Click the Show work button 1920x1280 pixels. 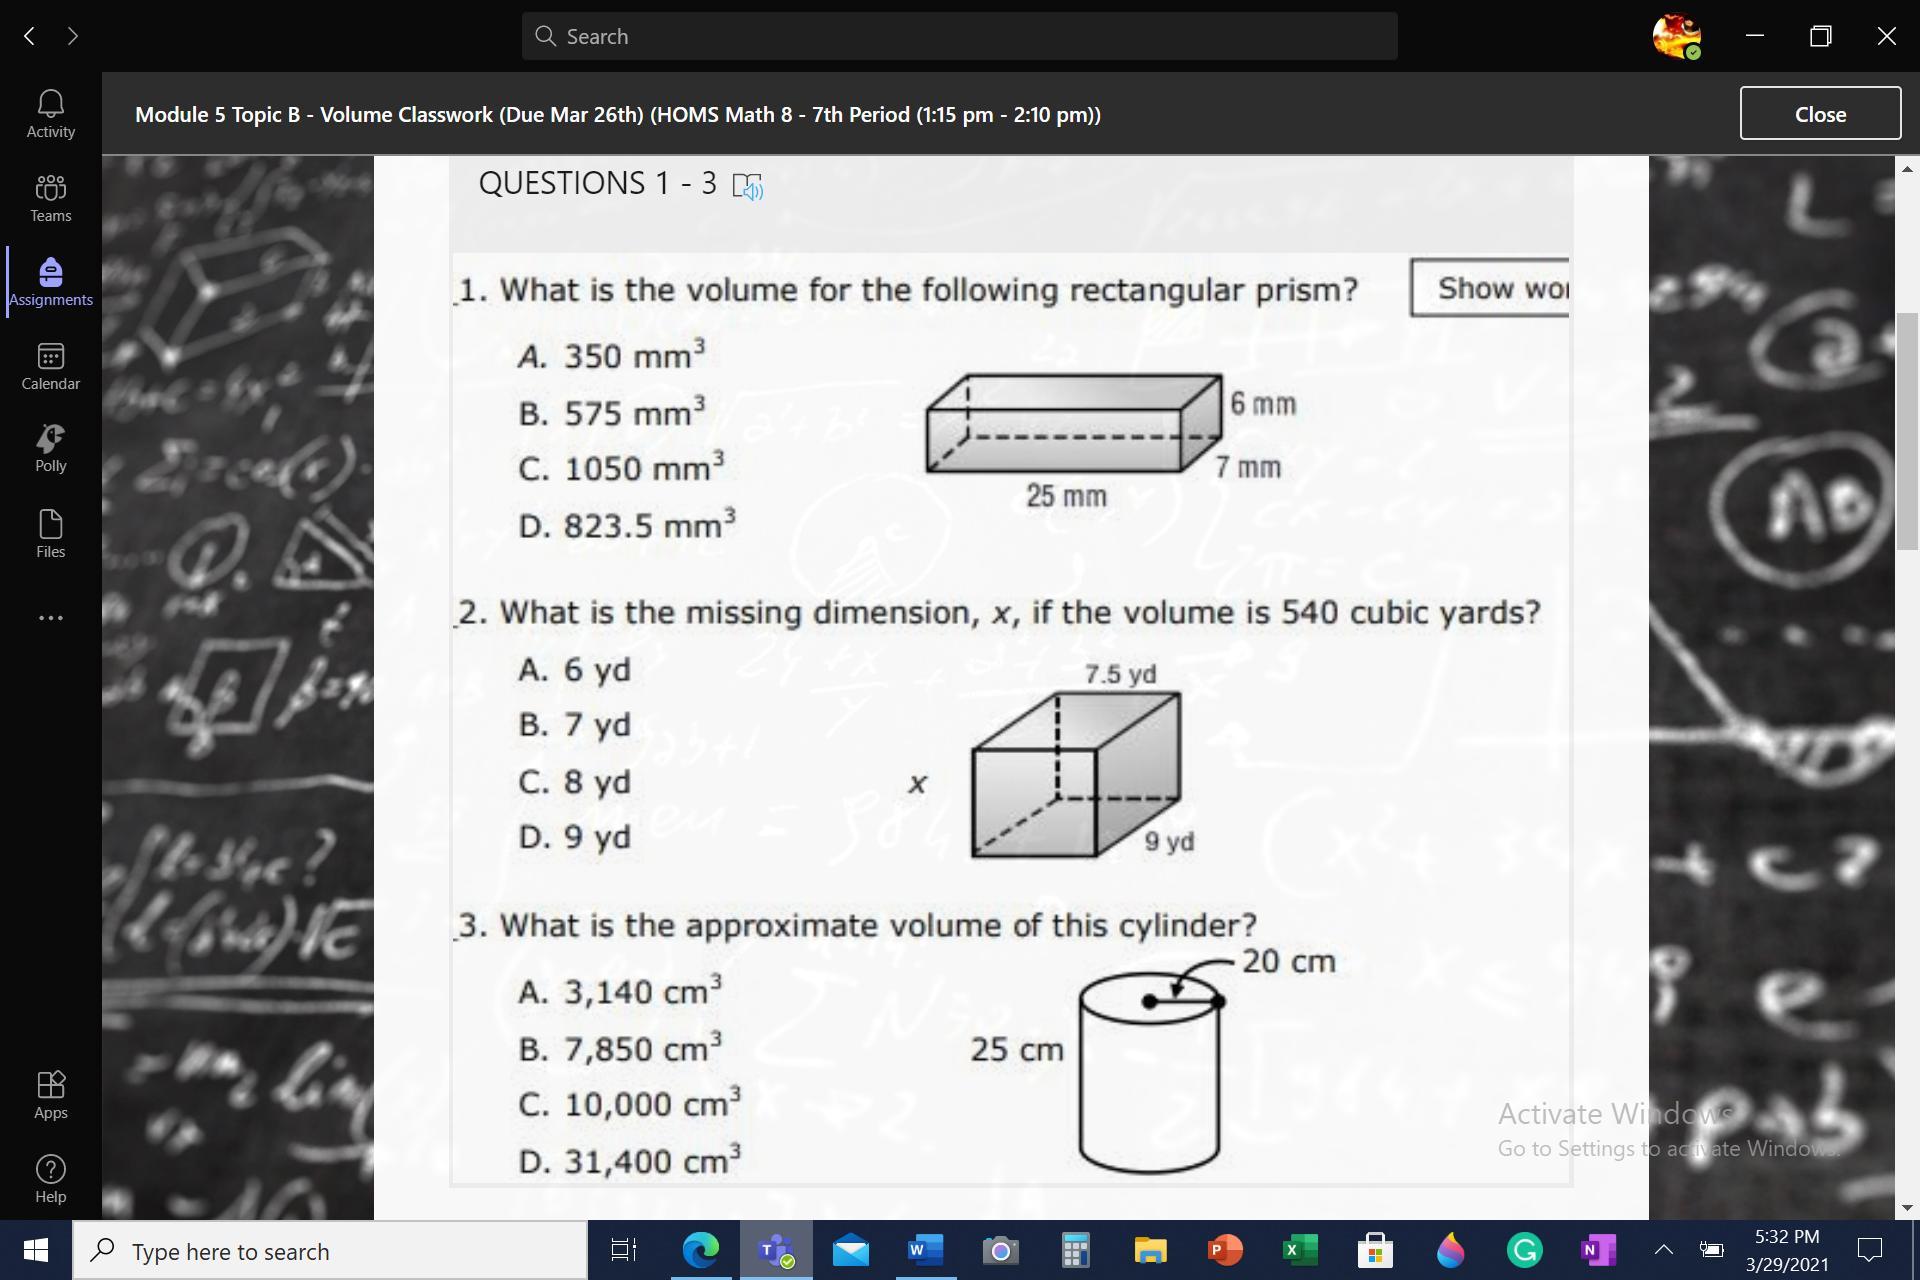(1490, 289)
